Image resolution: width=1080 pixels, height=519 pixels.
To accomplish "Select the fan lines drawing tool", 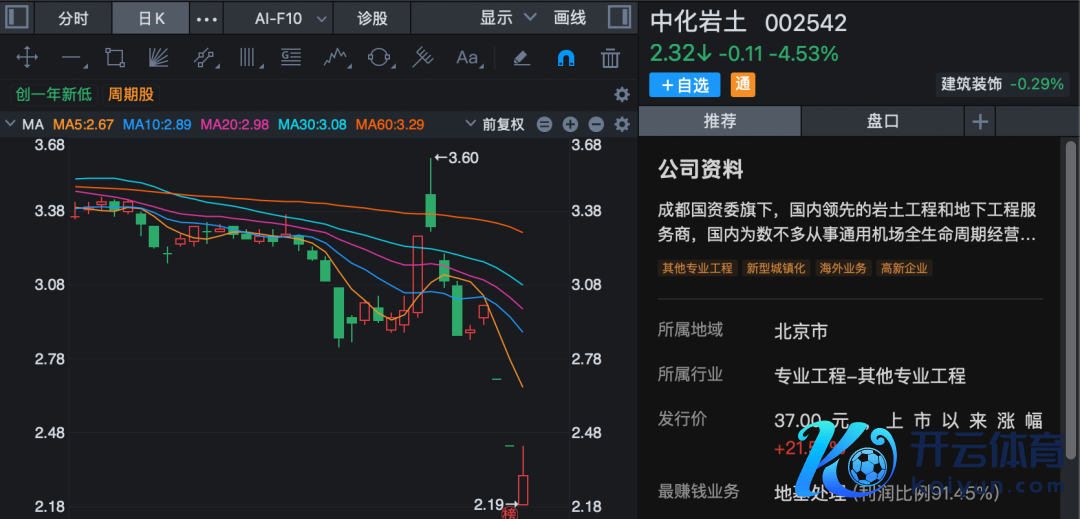I will coord(159,58).
